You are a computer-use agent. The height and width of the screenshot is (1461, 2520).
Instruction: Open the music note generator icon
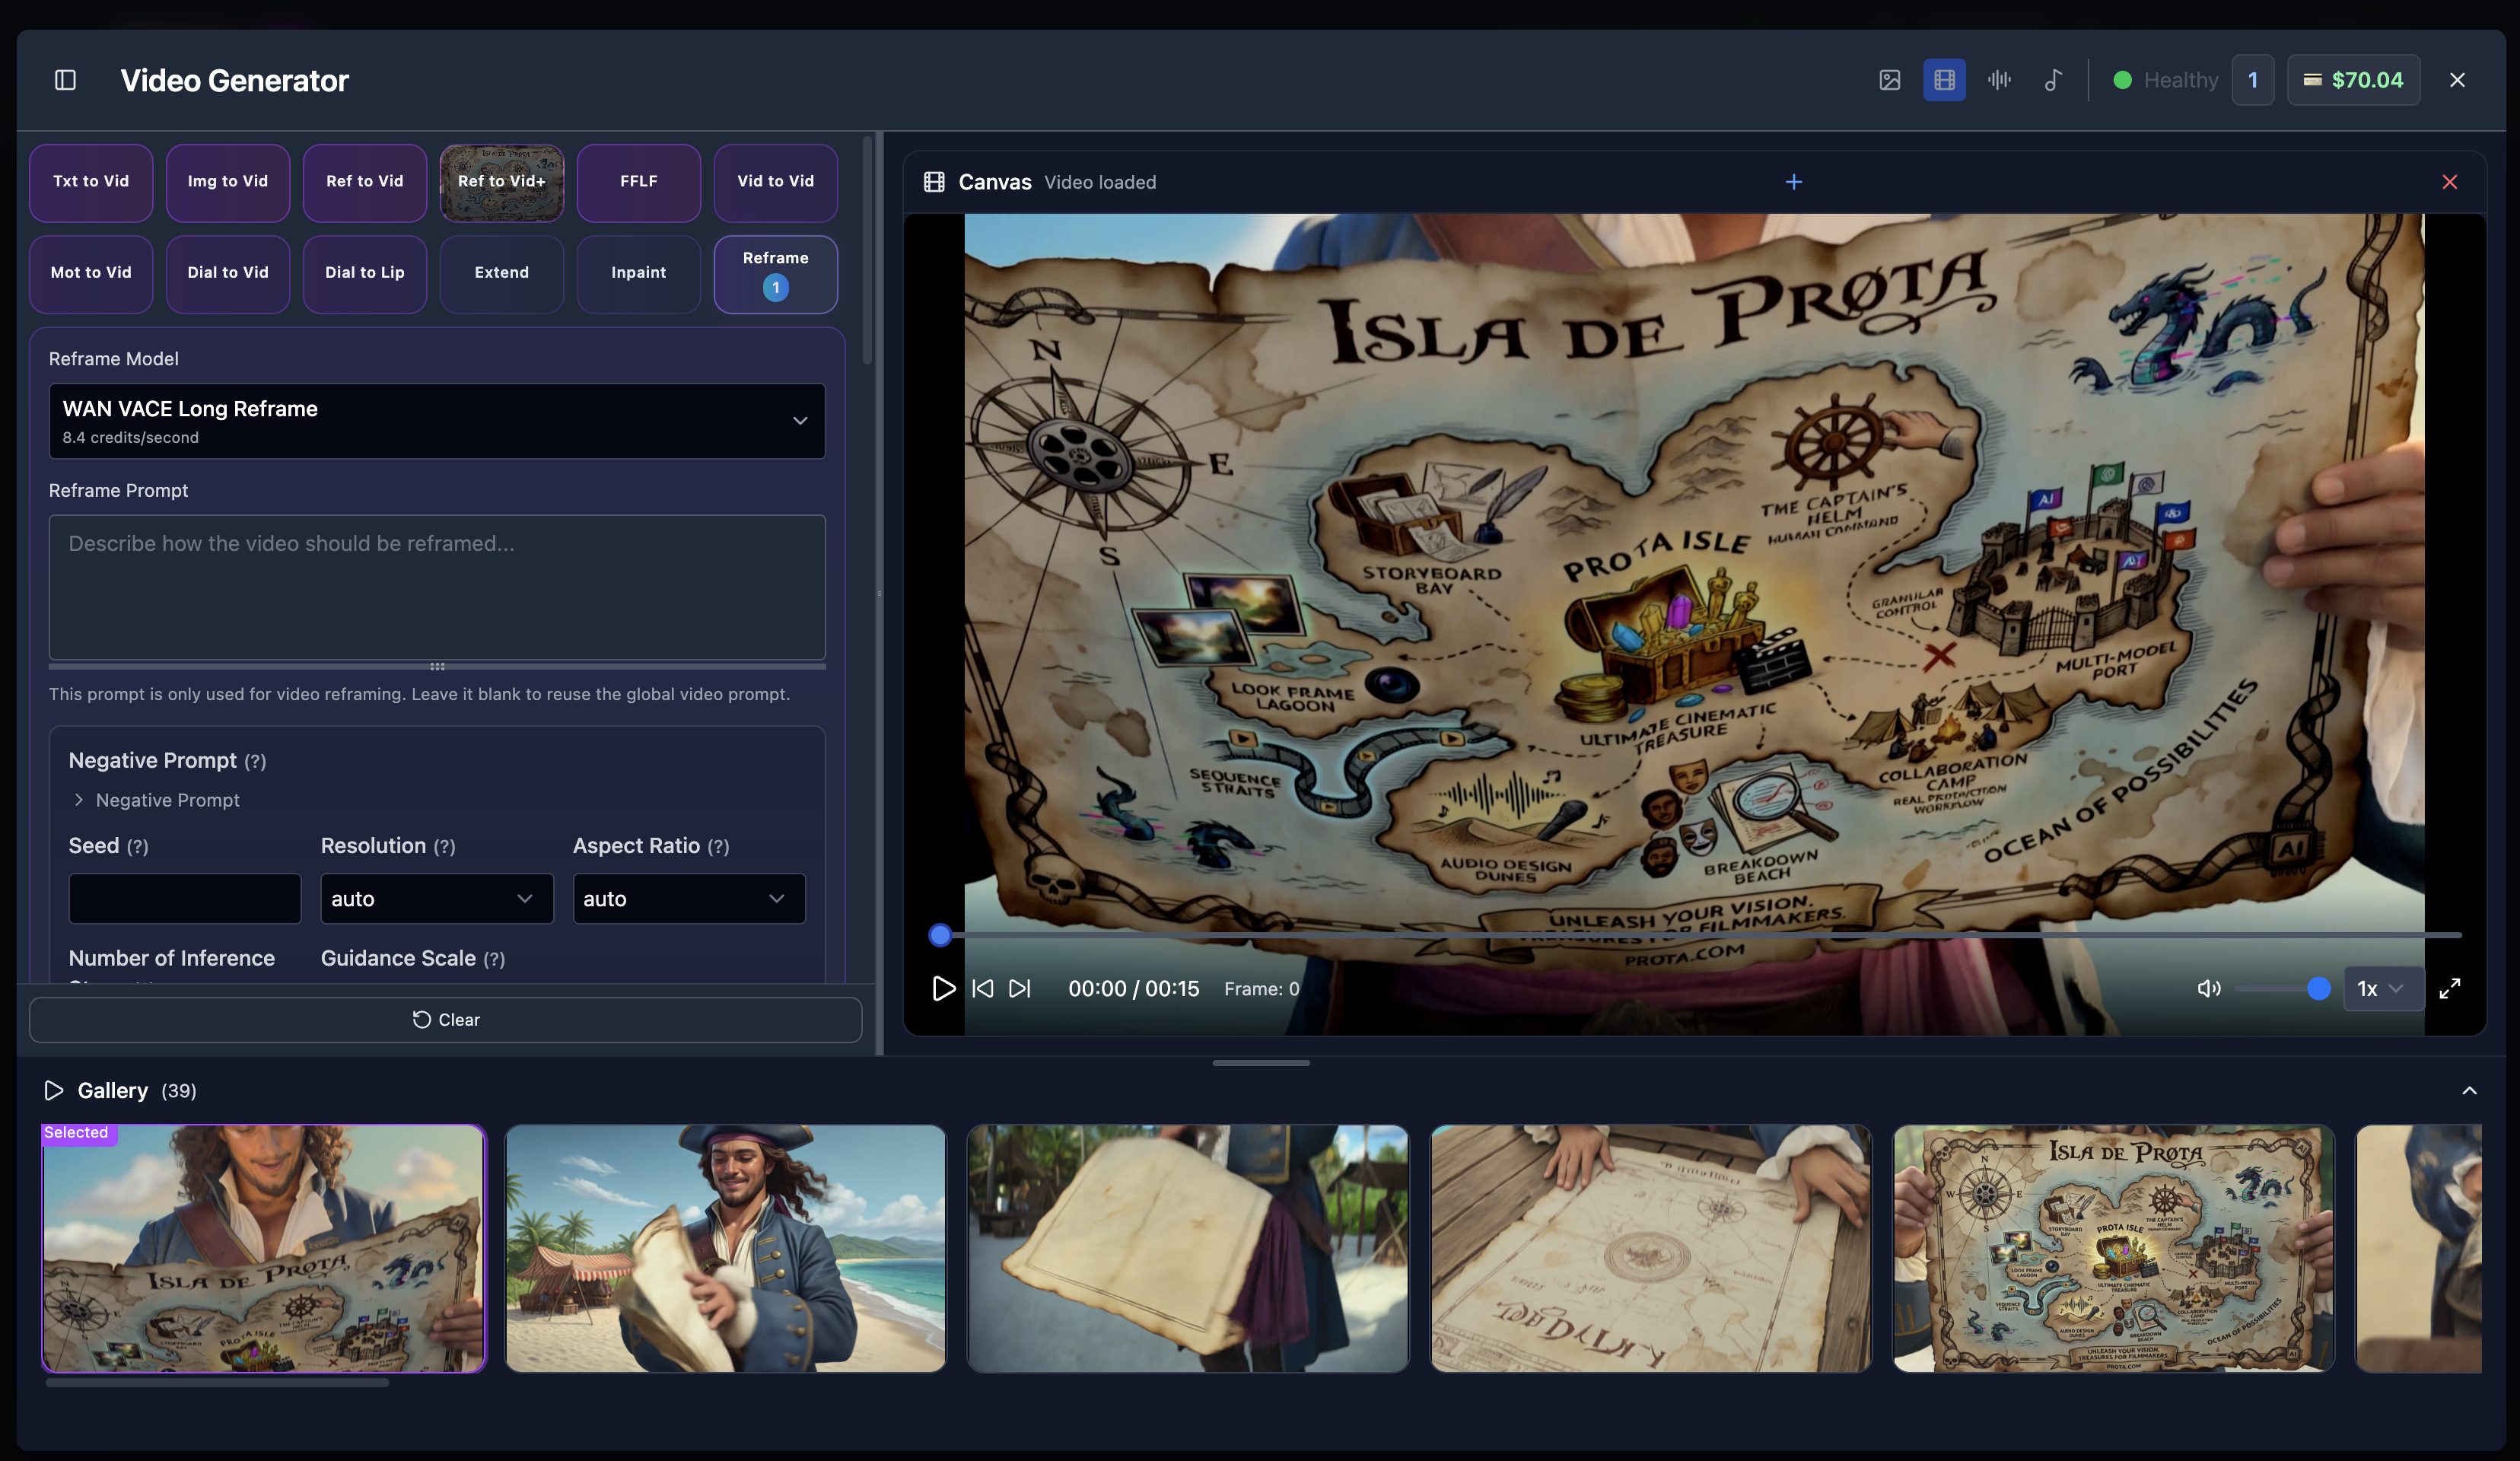click(2053, 80)
